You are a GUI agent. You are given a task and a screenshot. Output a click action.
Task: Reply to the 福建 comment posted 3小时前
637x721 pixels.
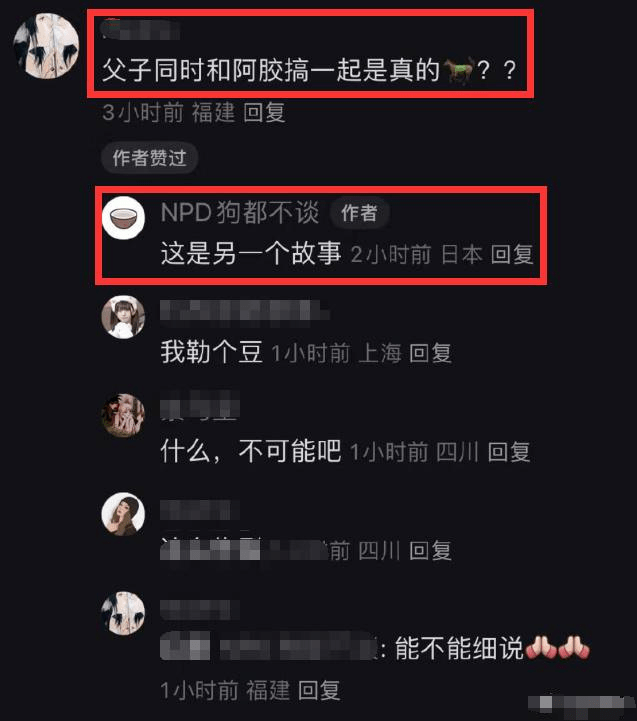pyautogui.click(x=264, y=113)
